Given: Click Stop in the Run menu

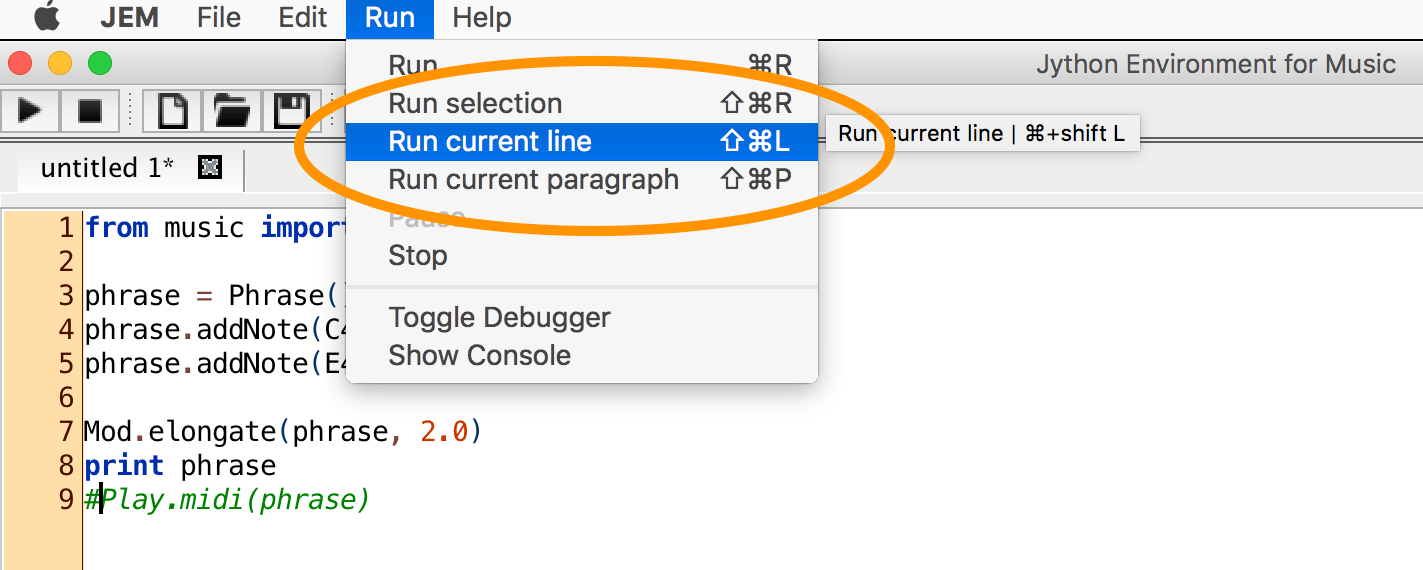Looking at the screenshot, I should click(418, 256).
